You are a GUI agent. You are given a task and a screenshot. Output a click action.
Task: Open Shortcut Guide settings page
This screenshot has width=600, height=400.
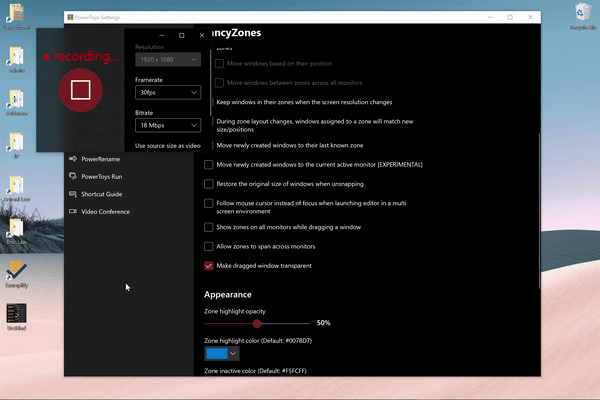coord(101,194)
